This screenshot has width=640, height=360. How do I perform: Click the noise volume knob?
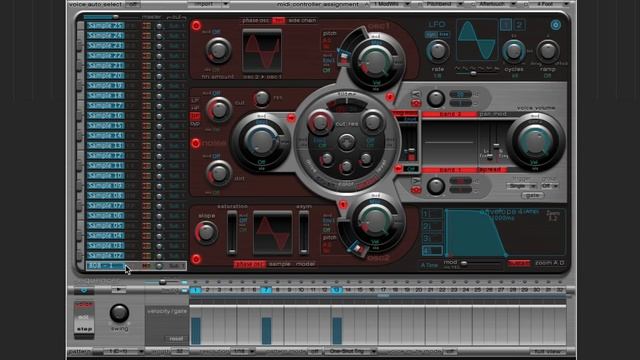[x=261, y=141]
